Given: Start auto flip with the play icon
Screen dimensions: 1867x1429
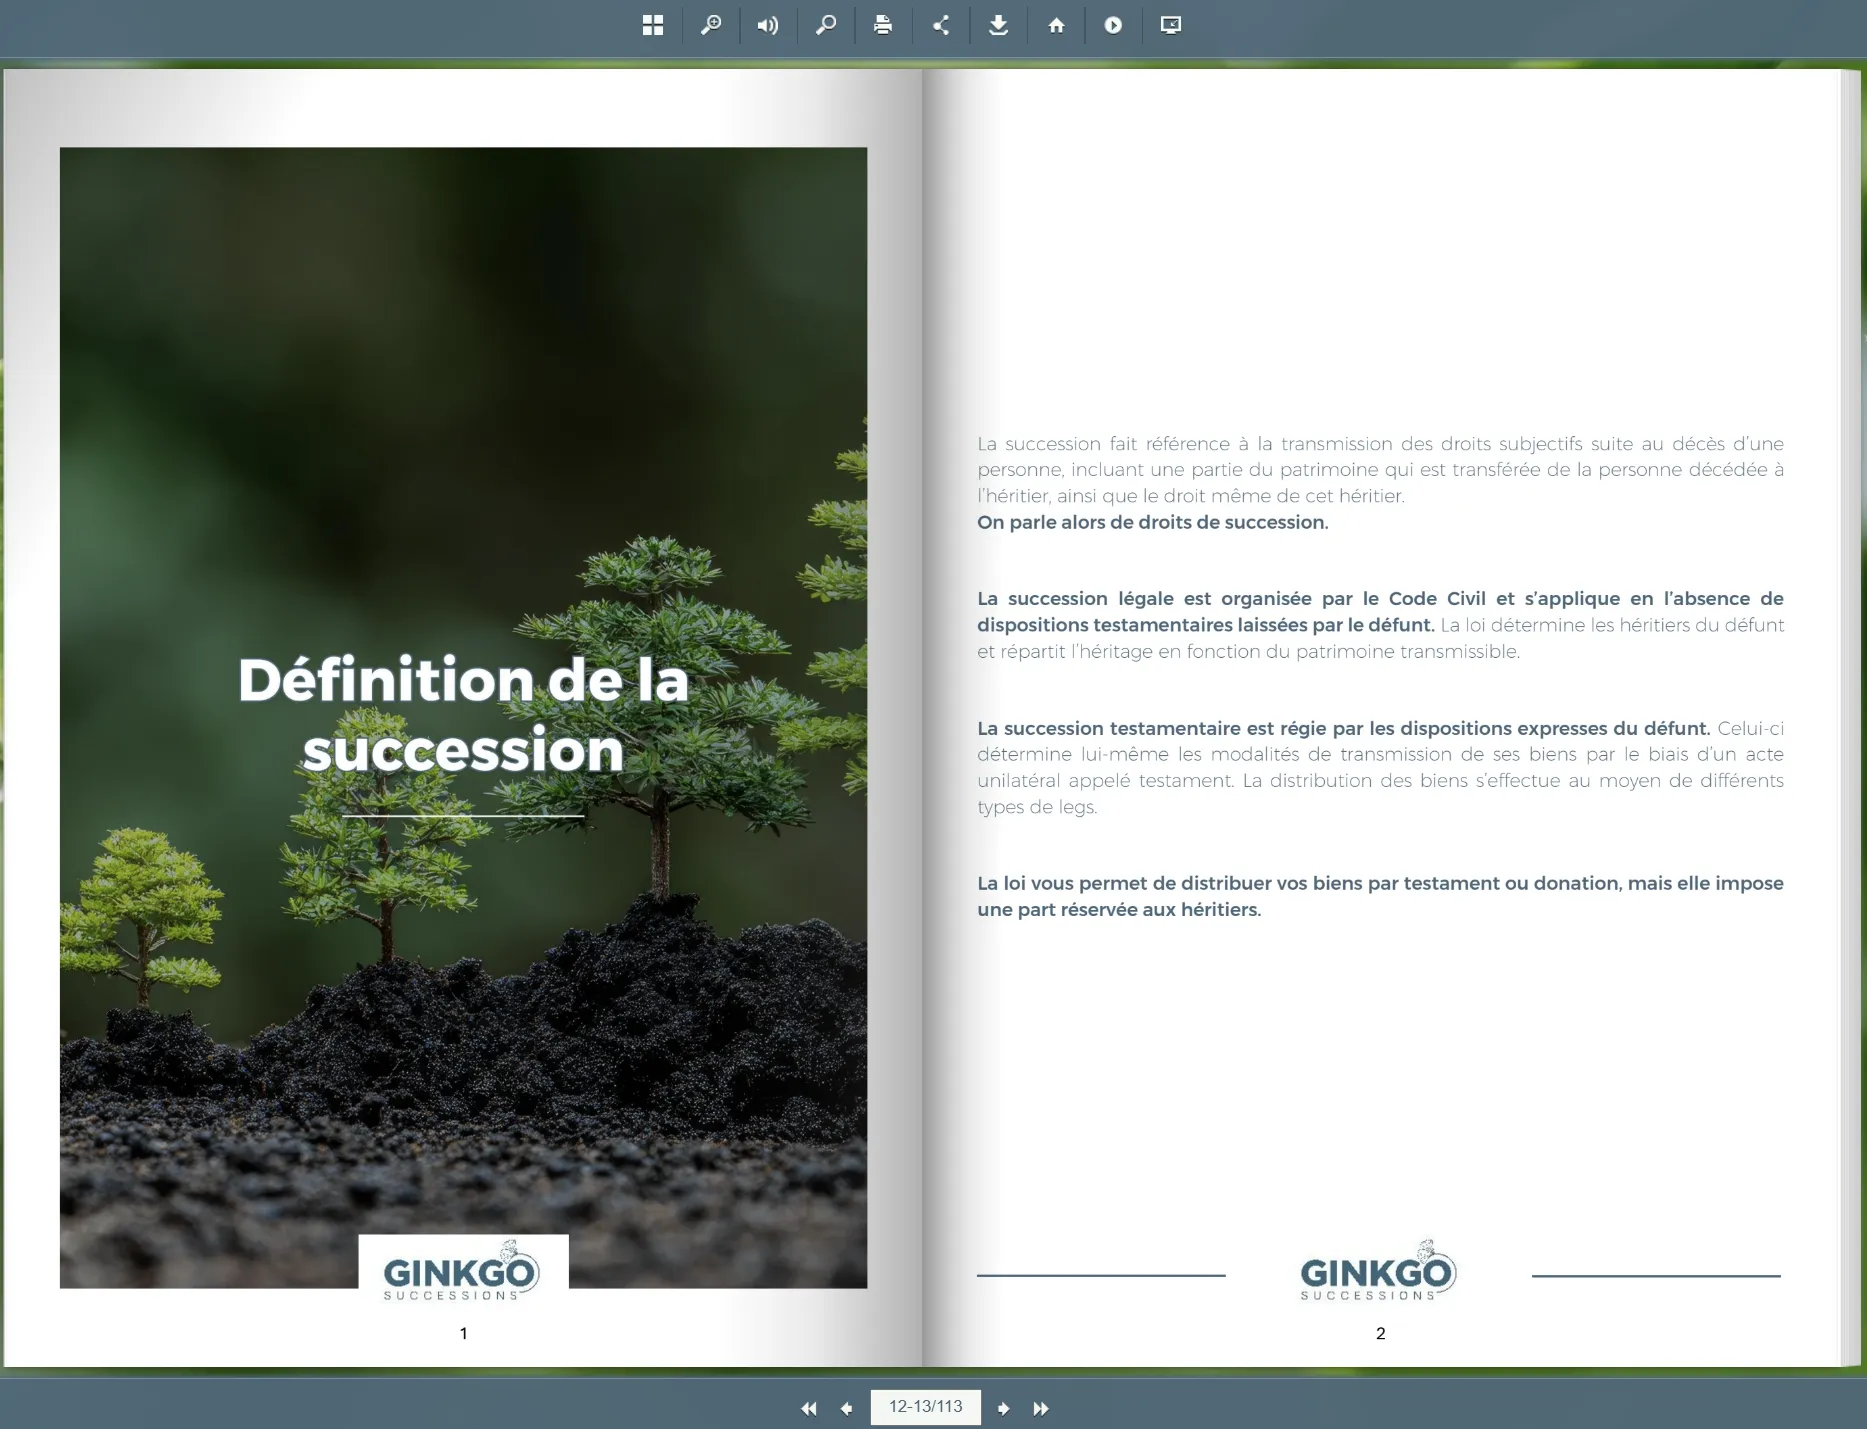Looking at the screenshot, I should [x=1113, y=25].
